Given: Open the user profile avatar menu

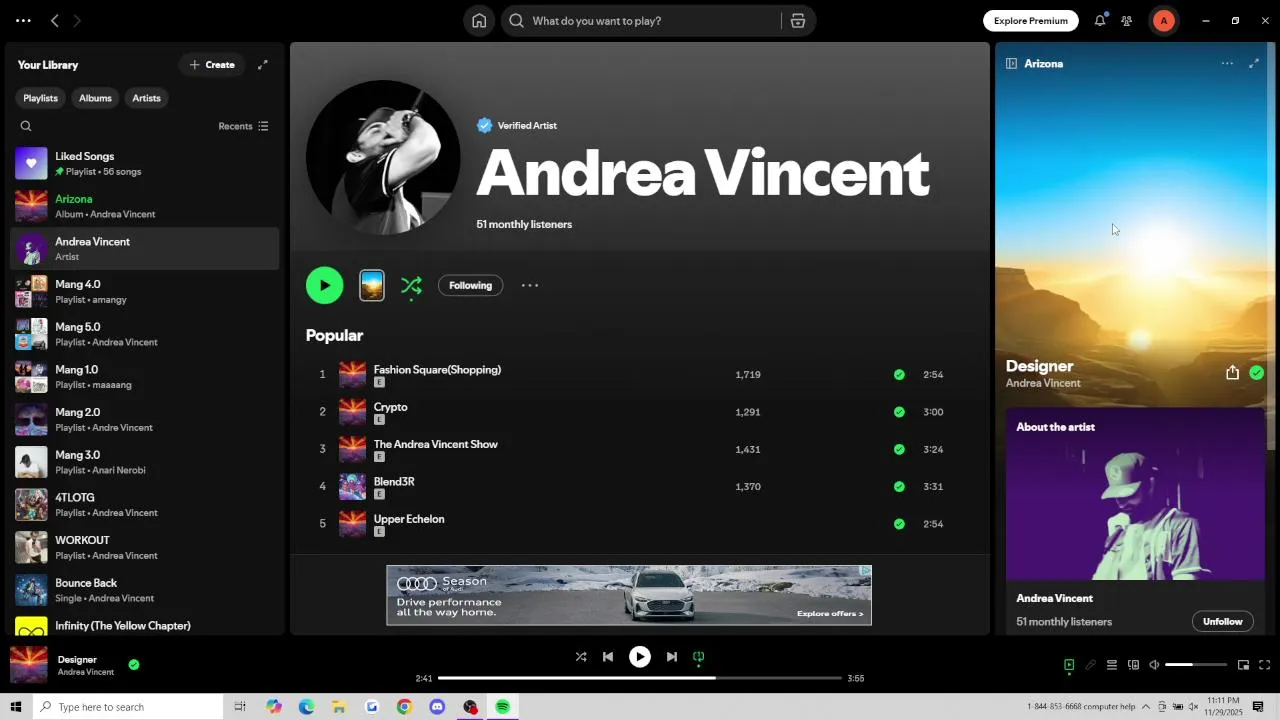Looking at the screenshot, I should pyautogui.click(x=1163, y=21).
